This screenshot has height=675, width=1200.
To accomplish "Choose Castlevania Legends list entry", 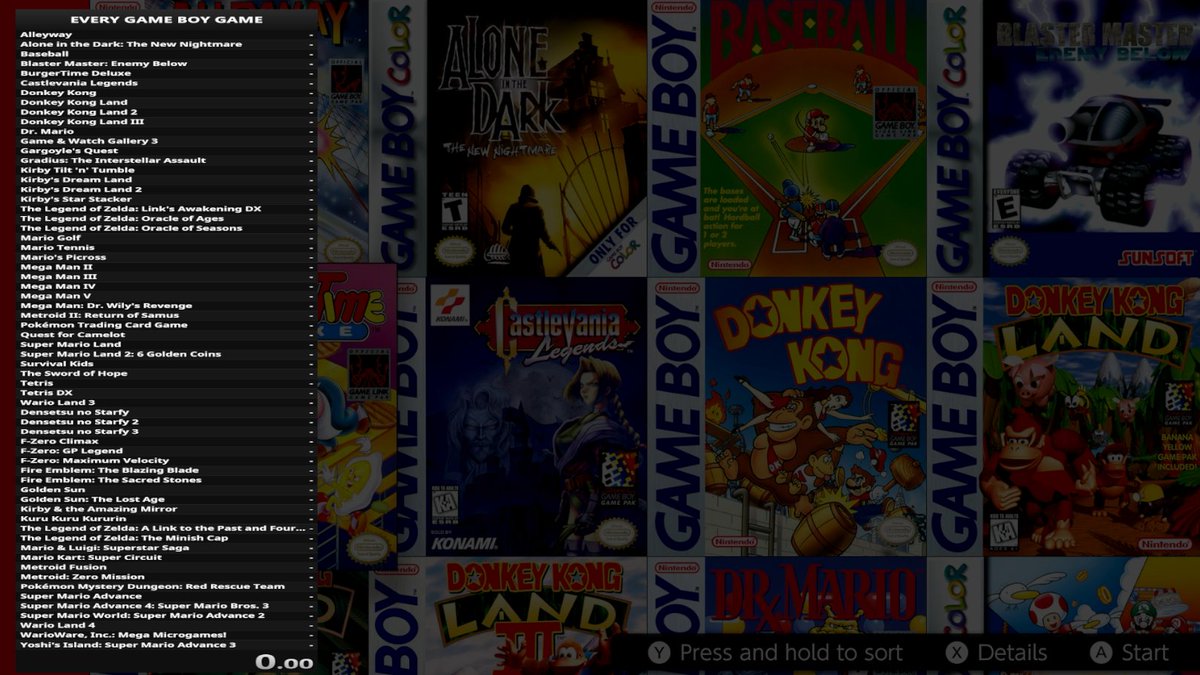I will (x=167, y=83).
